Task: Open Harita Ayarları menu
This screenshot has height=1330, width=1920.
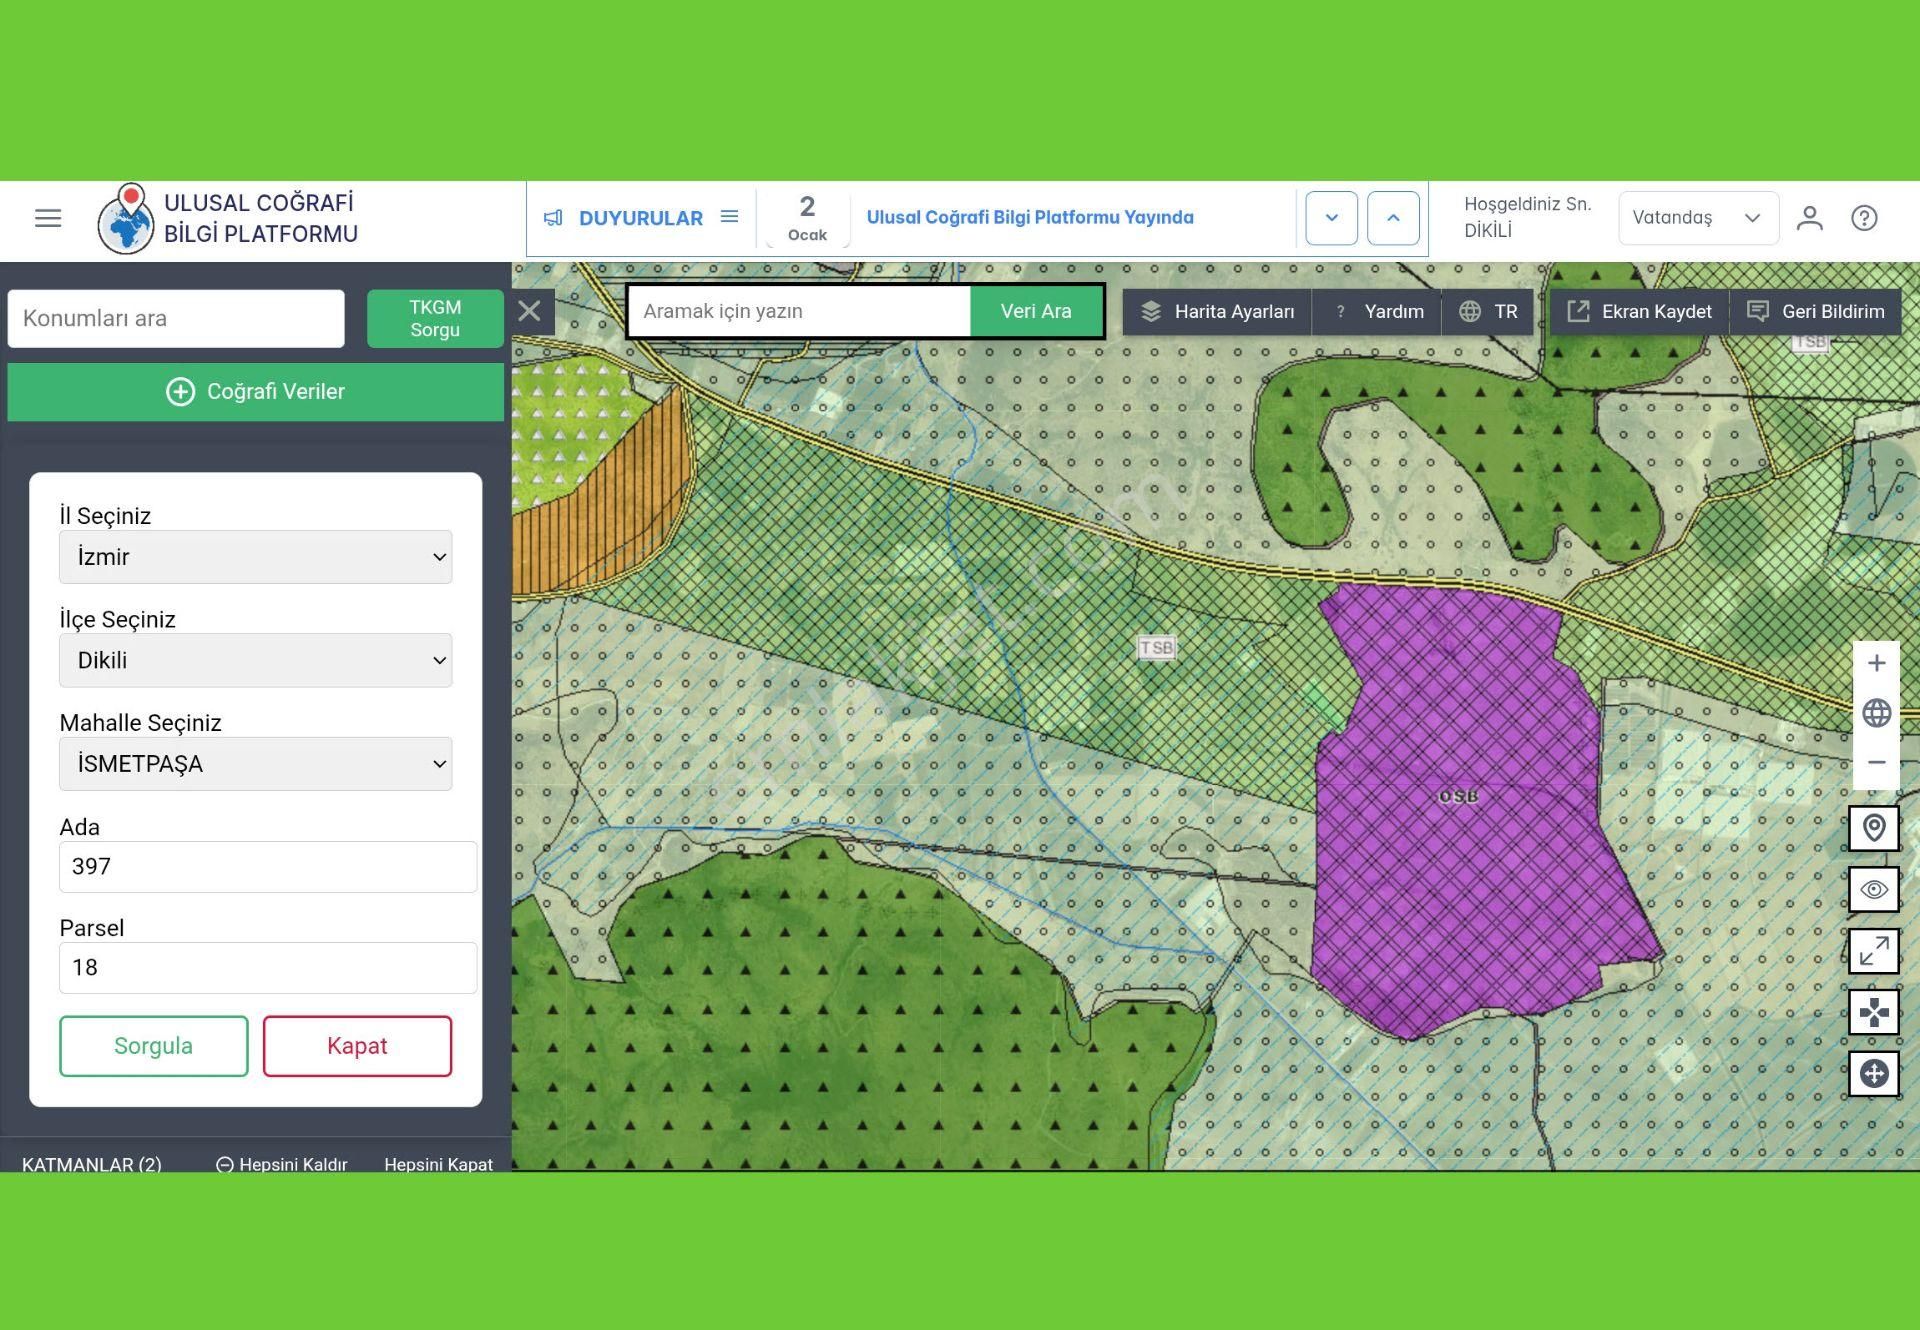Action: (1218, 312)
